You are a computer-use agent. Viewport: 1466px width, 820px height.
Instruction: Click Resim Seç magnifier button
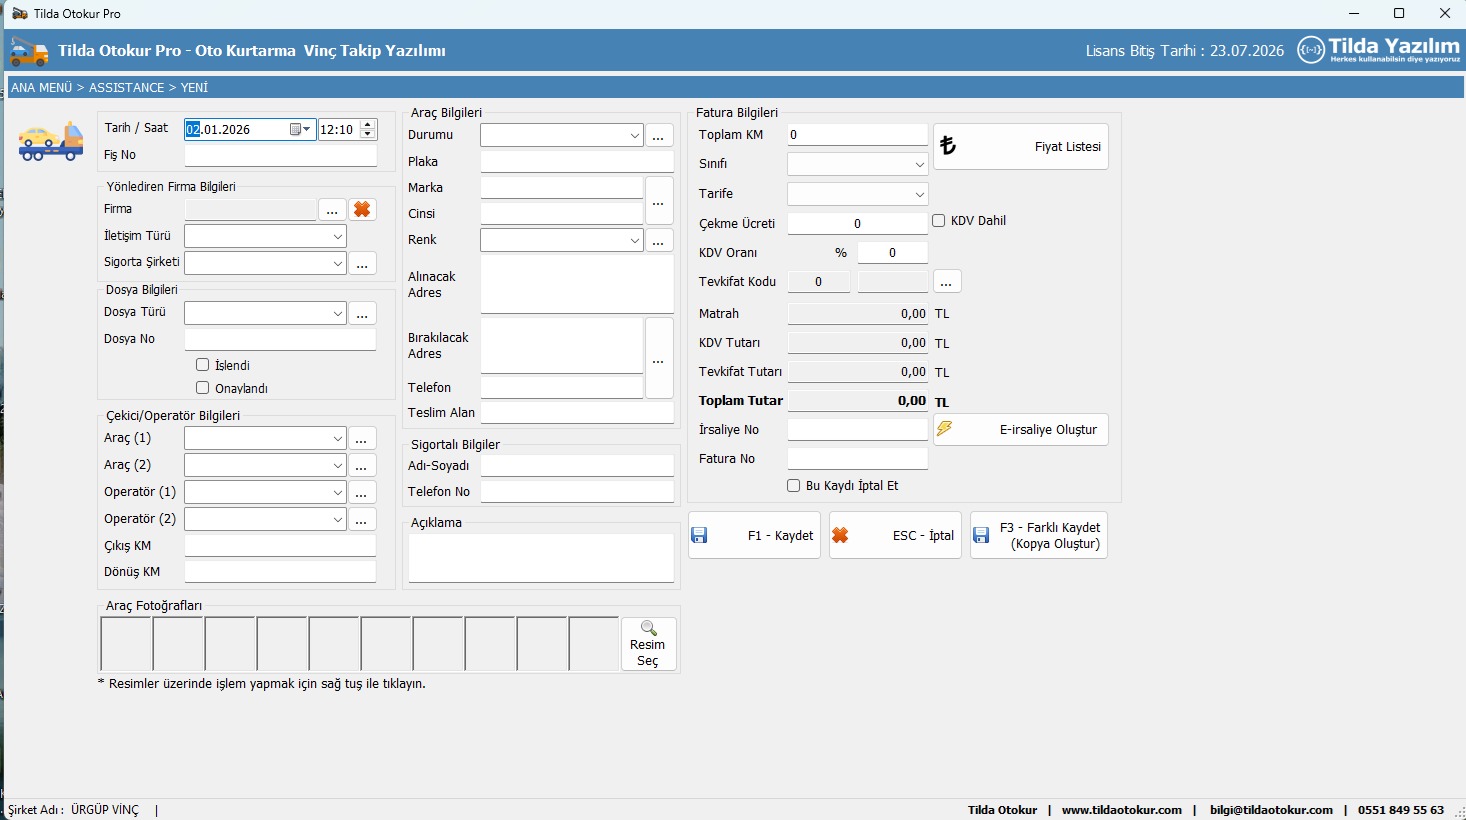click(648, 644)
